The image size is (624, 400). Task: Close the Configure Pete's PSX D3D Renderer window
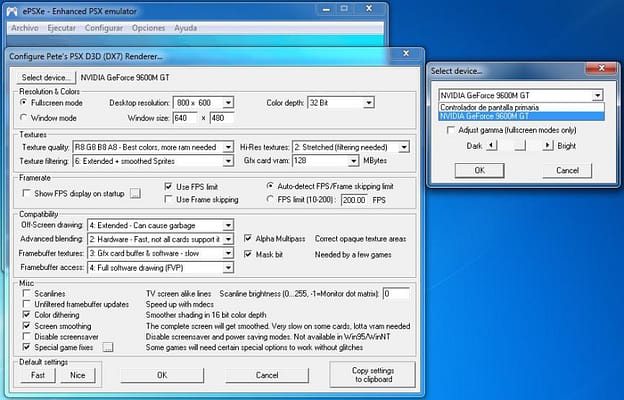coord(406,53)
